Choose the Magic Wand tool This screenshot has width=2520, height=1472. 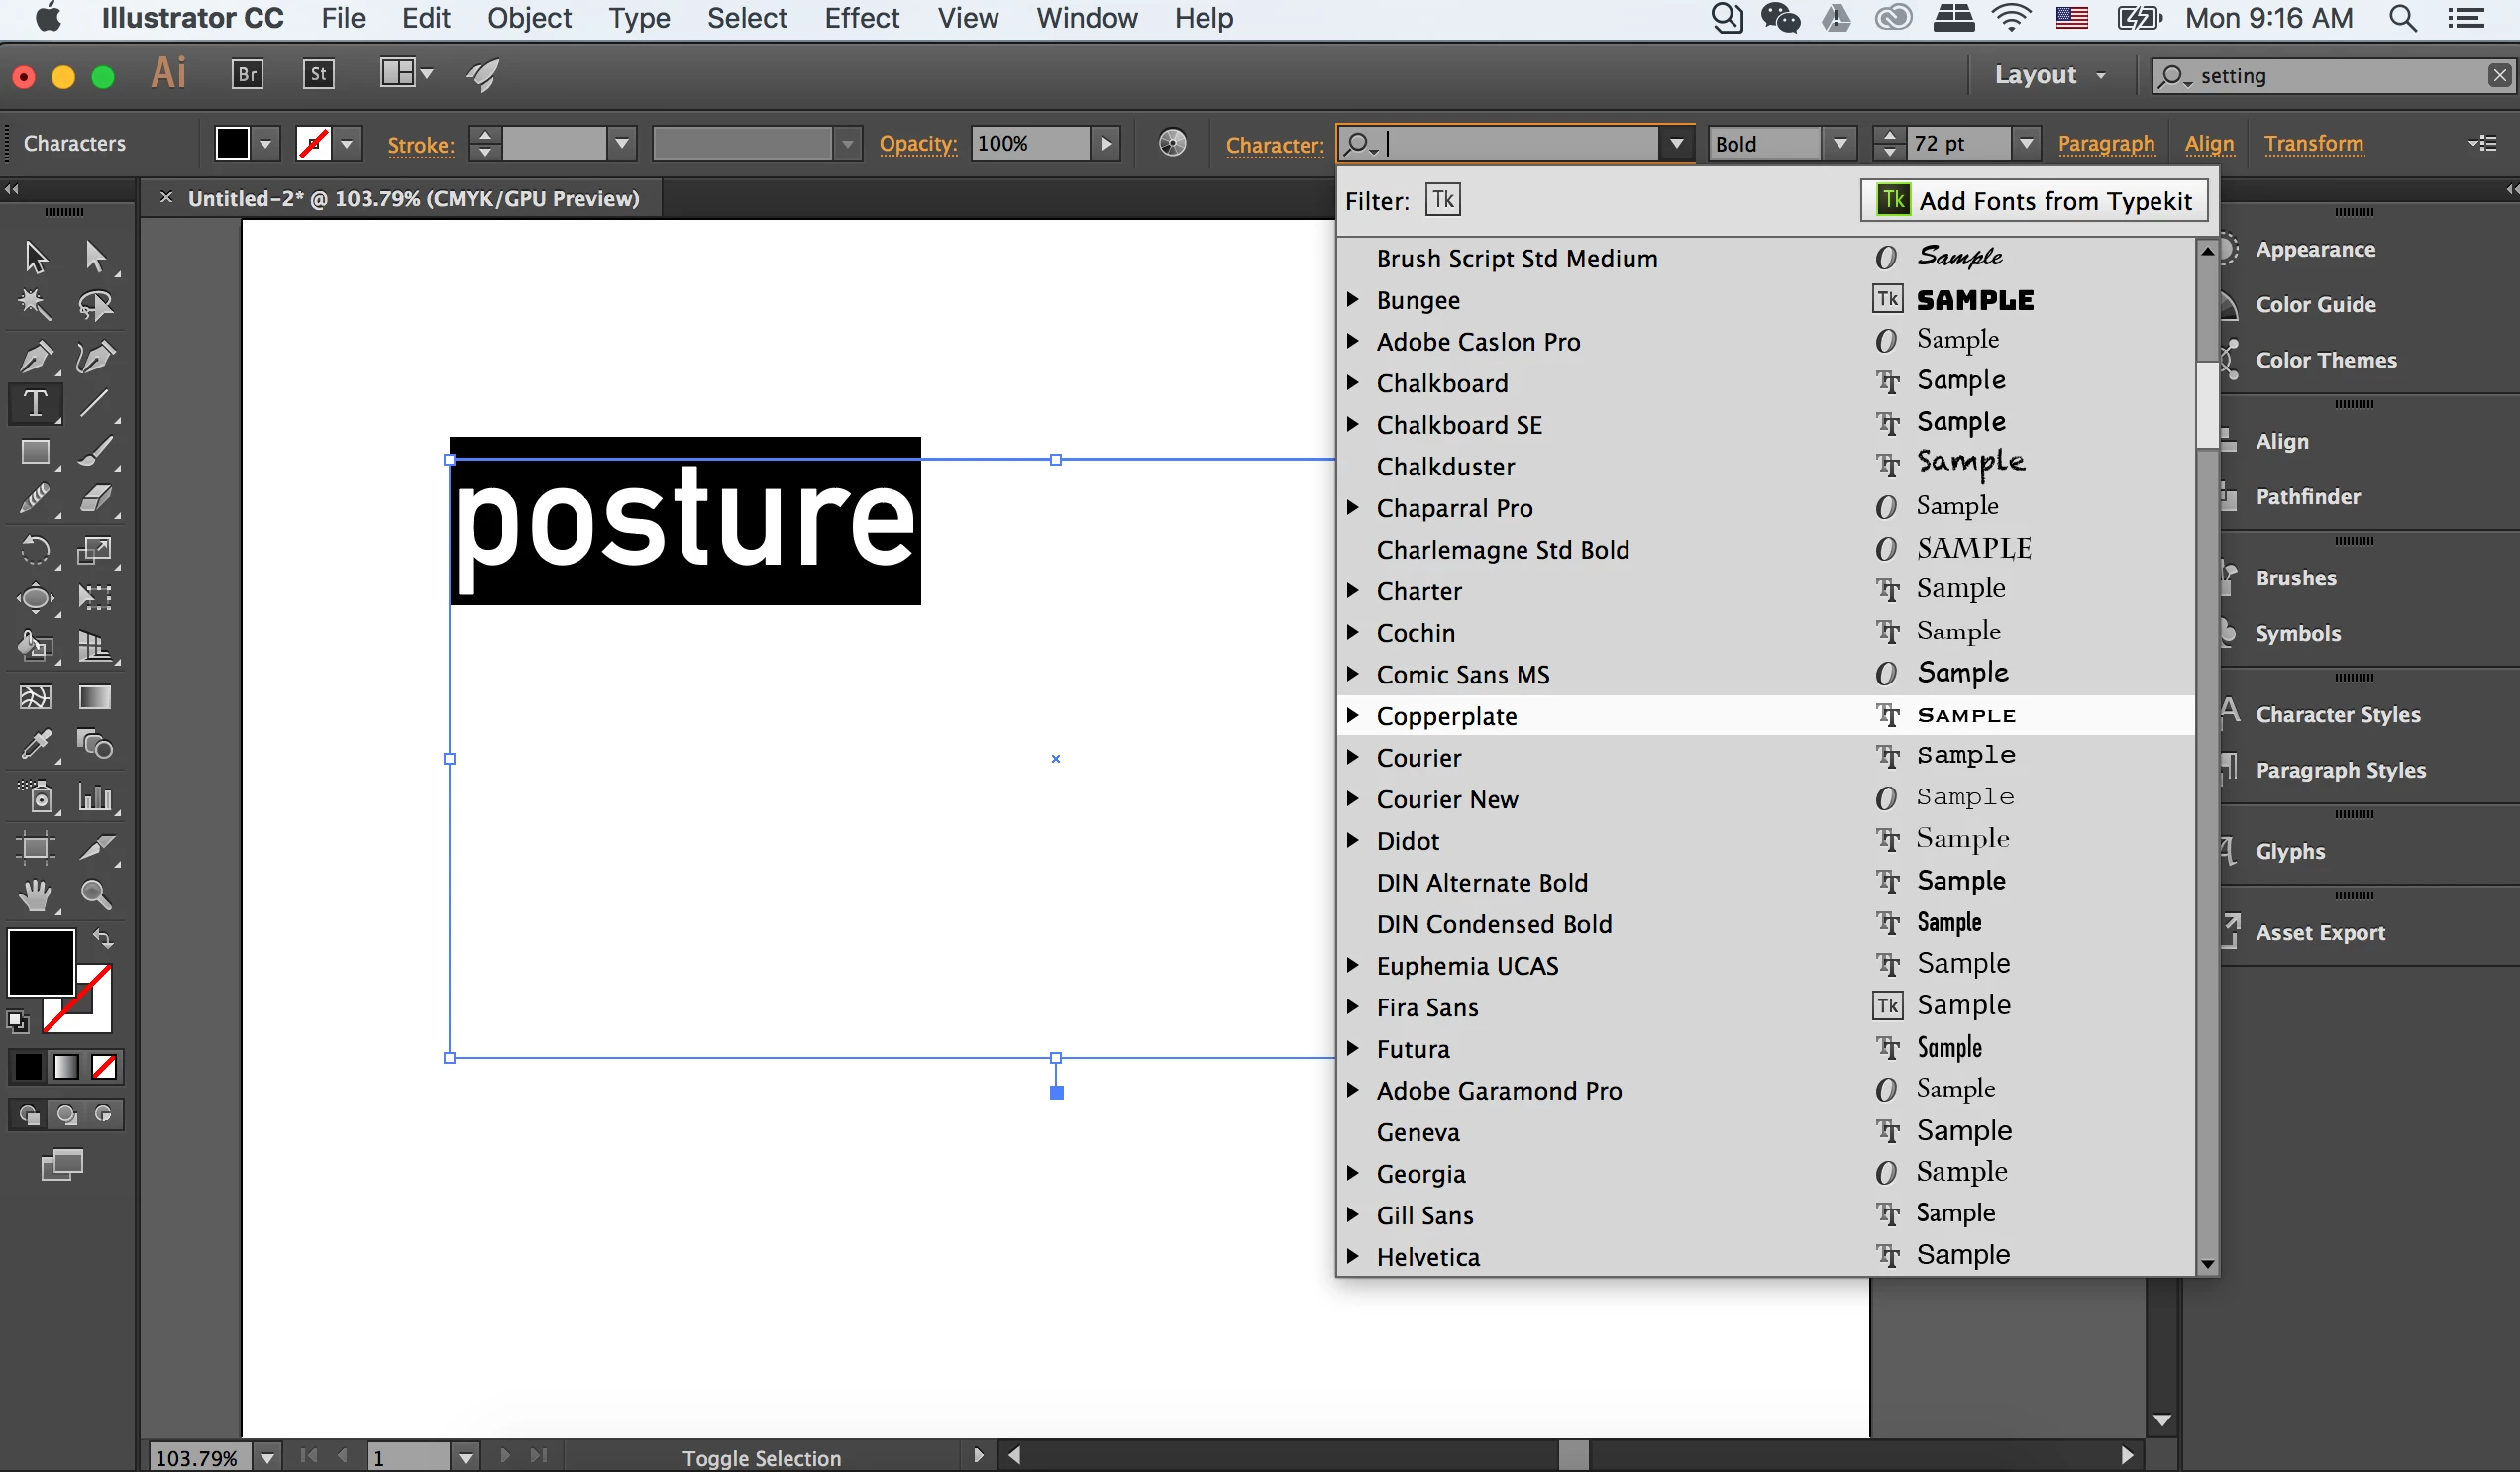(35, 304)
